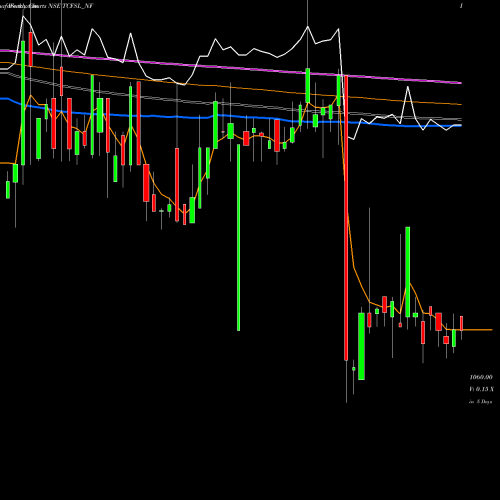Image resolution: width=500 pixels, height=500 pixels.
Task: Click the NSE TCFSL_NF chart title
Action: click(71, 6)
